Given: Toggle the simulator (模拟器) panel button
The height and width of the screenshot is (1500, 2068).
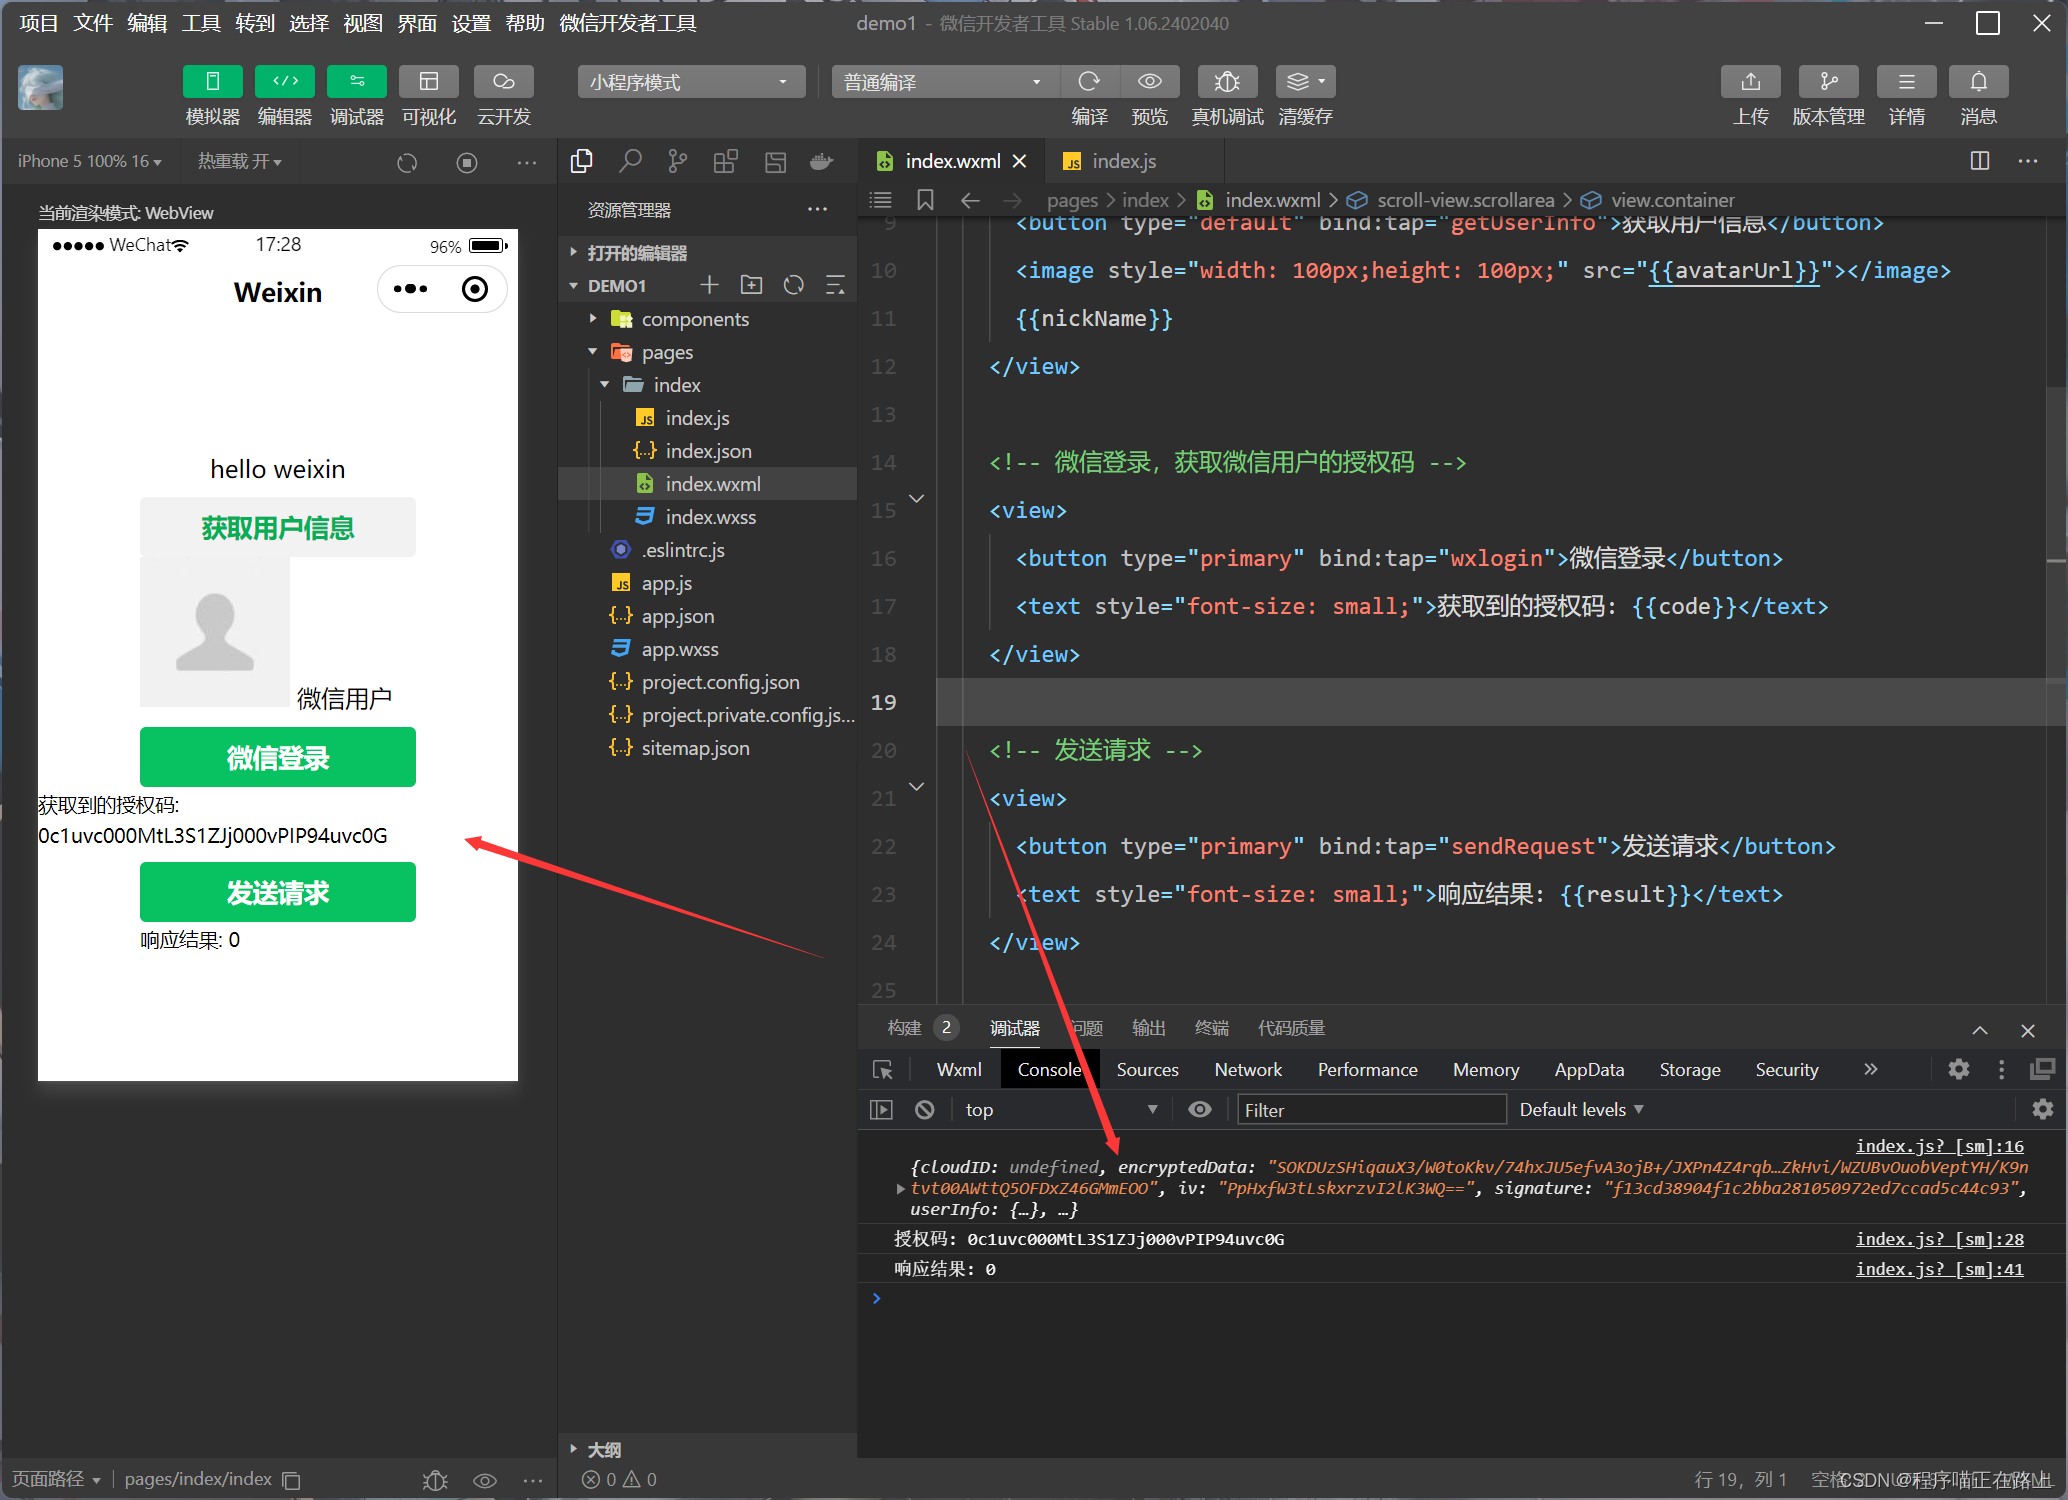Looking at the screenshot, I should tap(212, 82).
